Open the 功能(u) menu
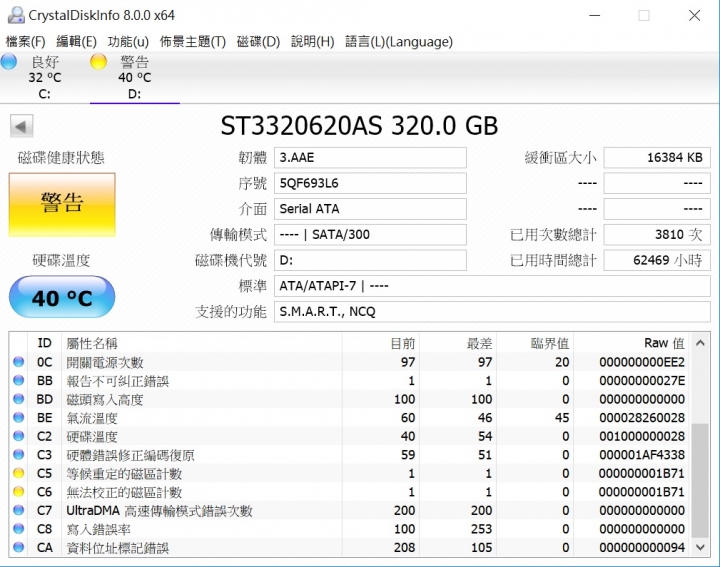Screen dimensions: 720x567 [x=128, y=42]
